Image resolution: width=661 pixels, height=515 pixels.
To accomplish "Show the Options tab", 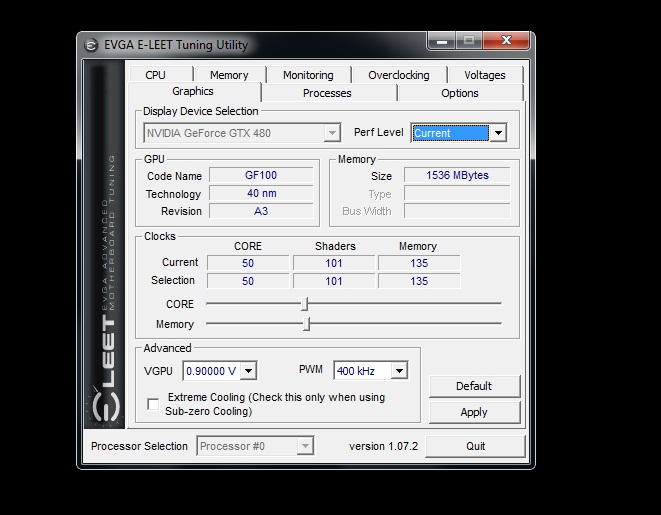I will (460, 93).
